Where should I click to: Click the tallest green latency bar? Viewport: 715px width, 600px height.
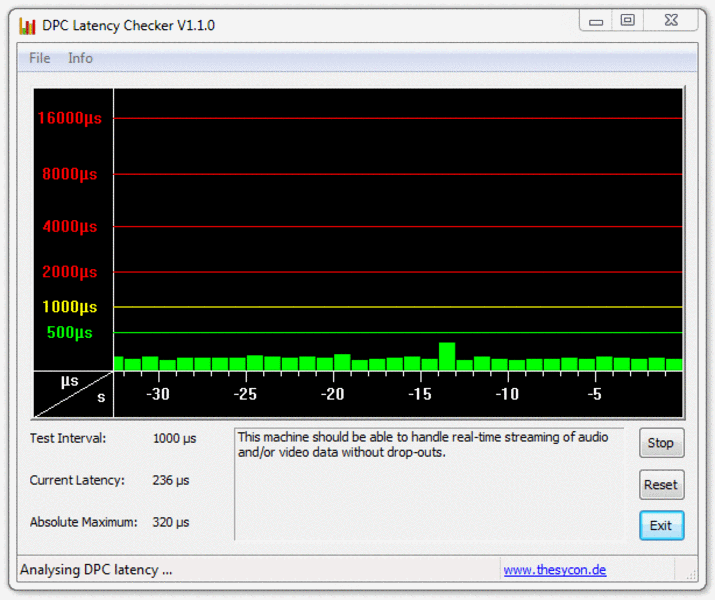447,356
